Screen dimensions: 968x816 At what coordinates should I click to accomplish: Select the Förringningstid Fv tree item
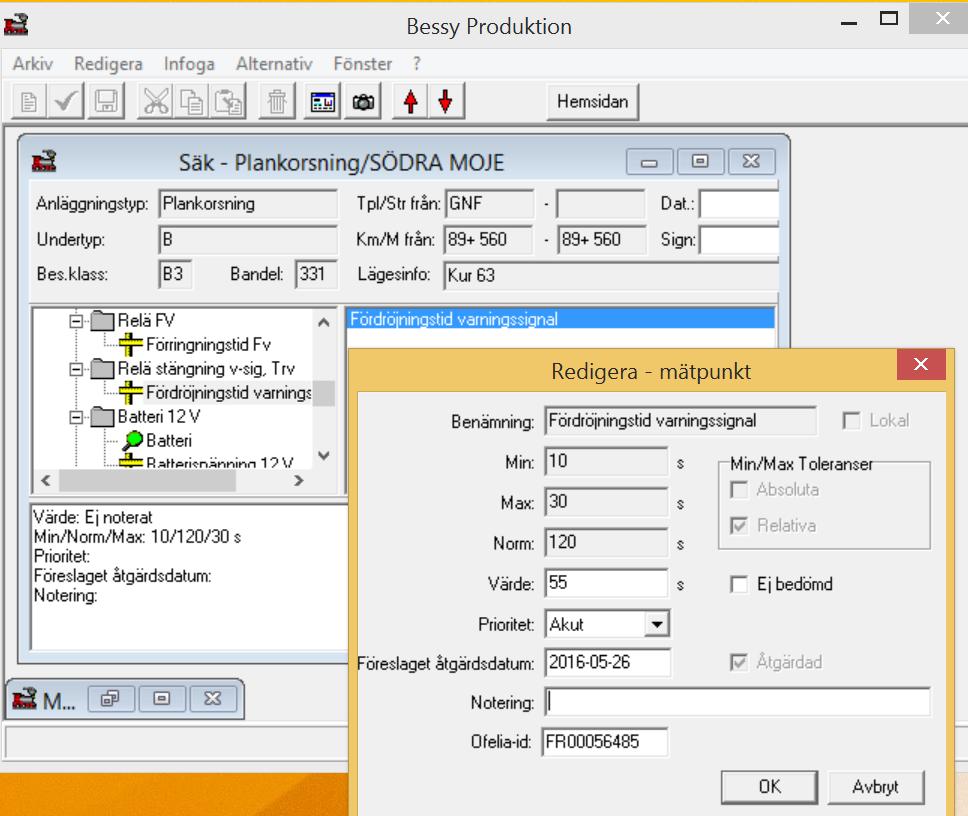coord(208,344)
